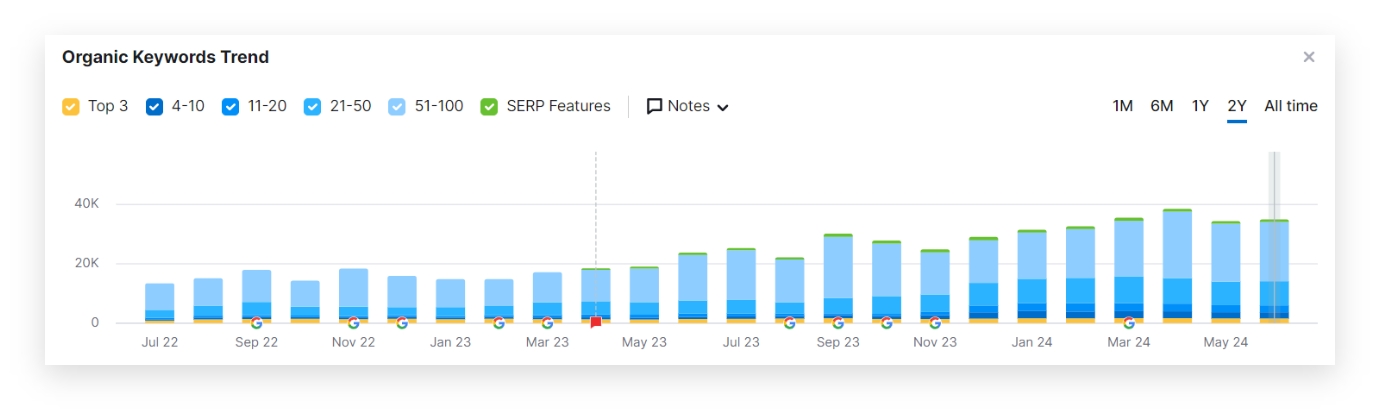
Task: Uncheck the 4-10 positions checkbox
Action: pos(154,106)
